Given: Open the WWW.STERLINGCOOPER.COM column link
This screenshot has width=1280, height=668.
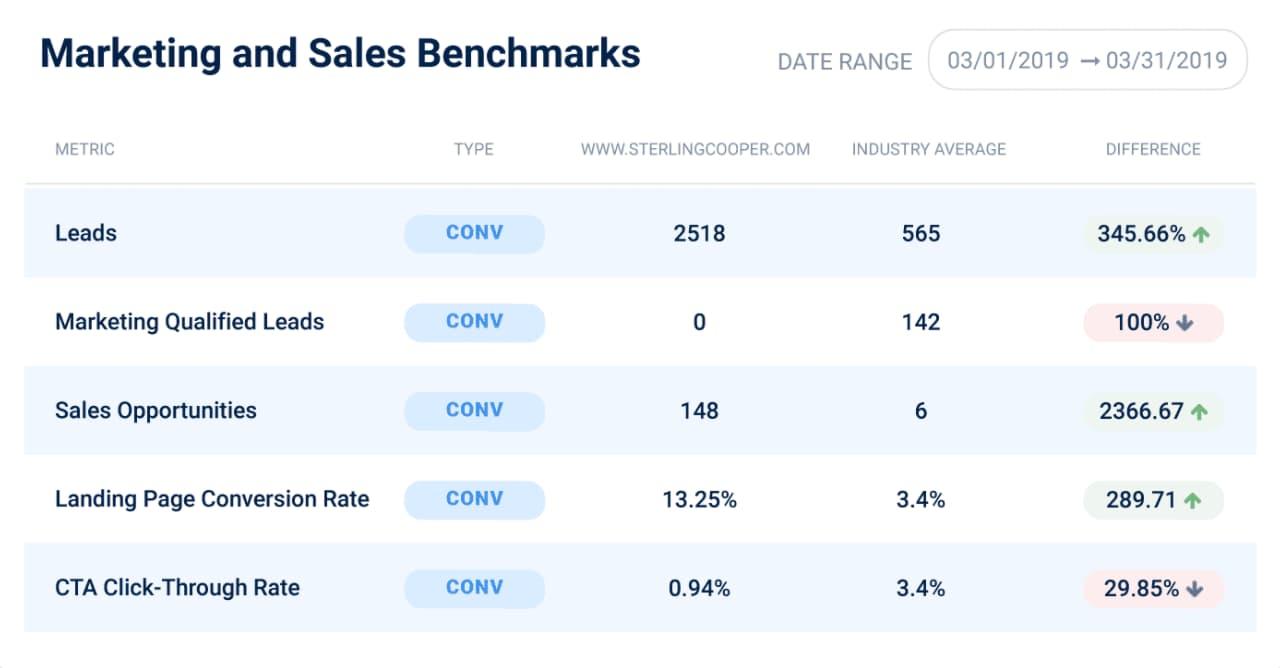Looking at the screenshot, I should 697,149.
